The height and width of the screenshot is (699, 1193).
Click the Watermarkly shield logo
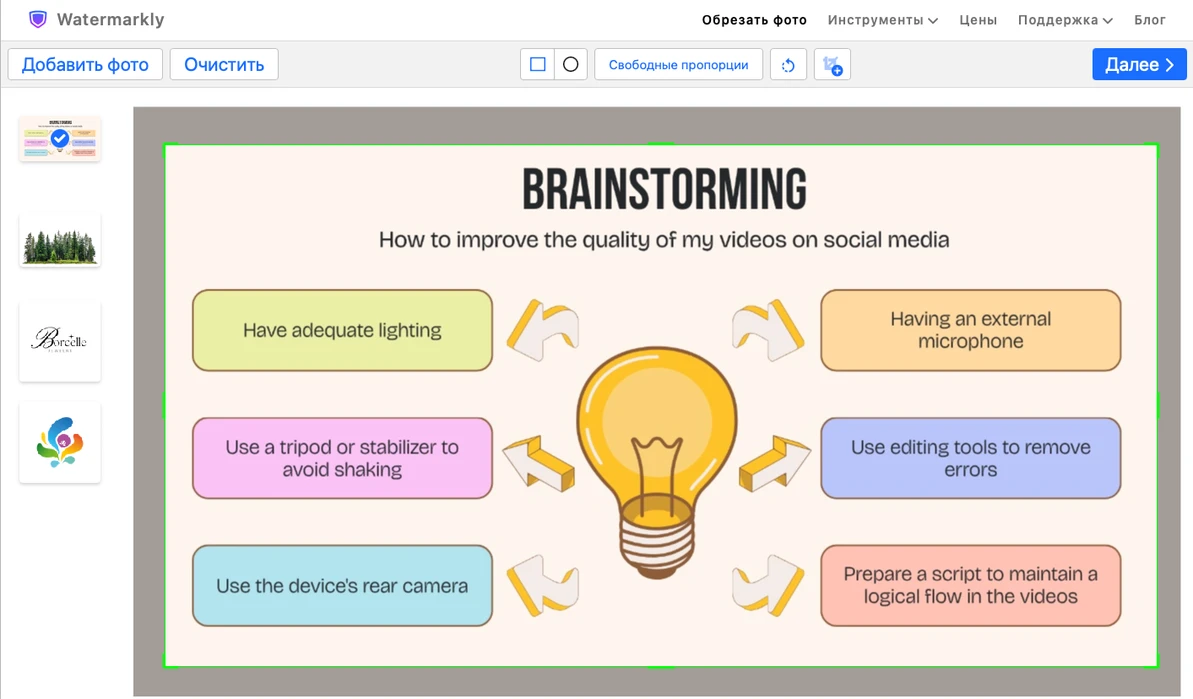pos(37,19)
